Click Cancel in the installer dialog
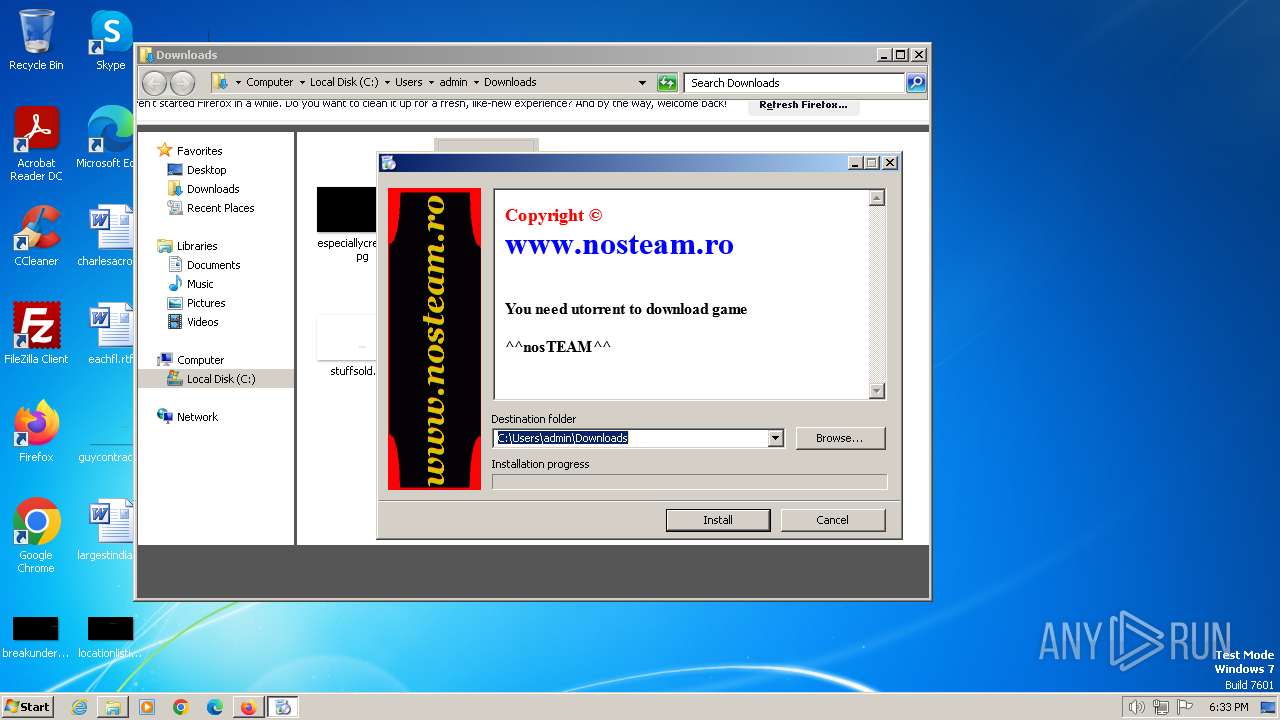This screenshot has height=720, width=1280. (832, 520)
